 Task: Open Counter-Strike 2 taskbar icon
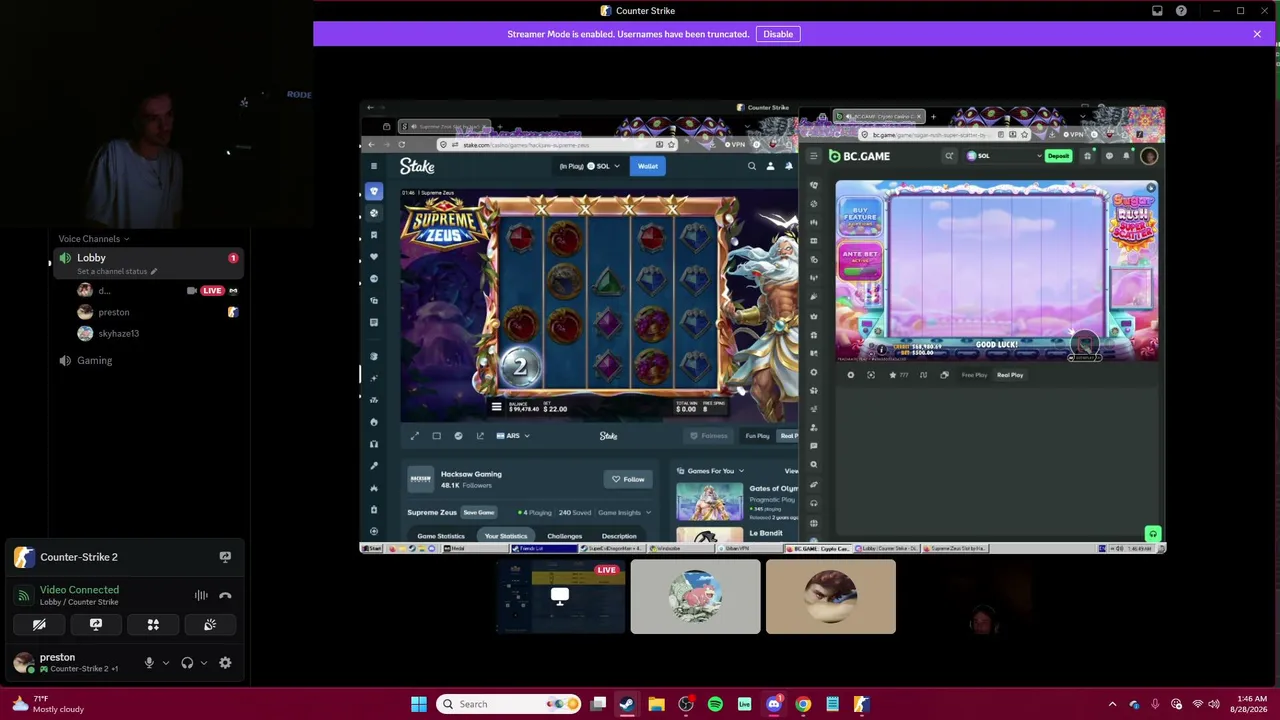pyautogui.click(x=861, y=704)
